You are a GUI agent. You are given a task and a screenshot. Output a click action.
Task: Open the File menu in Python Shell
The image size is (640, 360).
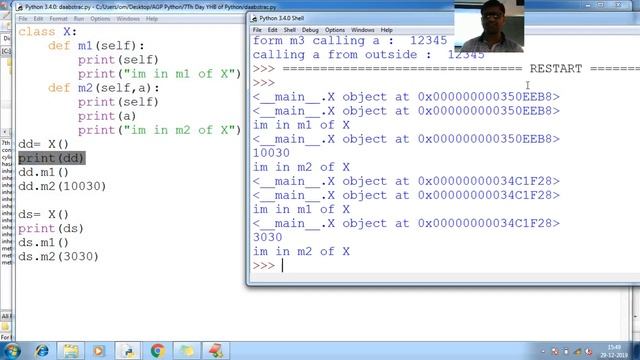pyautogui.click(x=257, y=30)
